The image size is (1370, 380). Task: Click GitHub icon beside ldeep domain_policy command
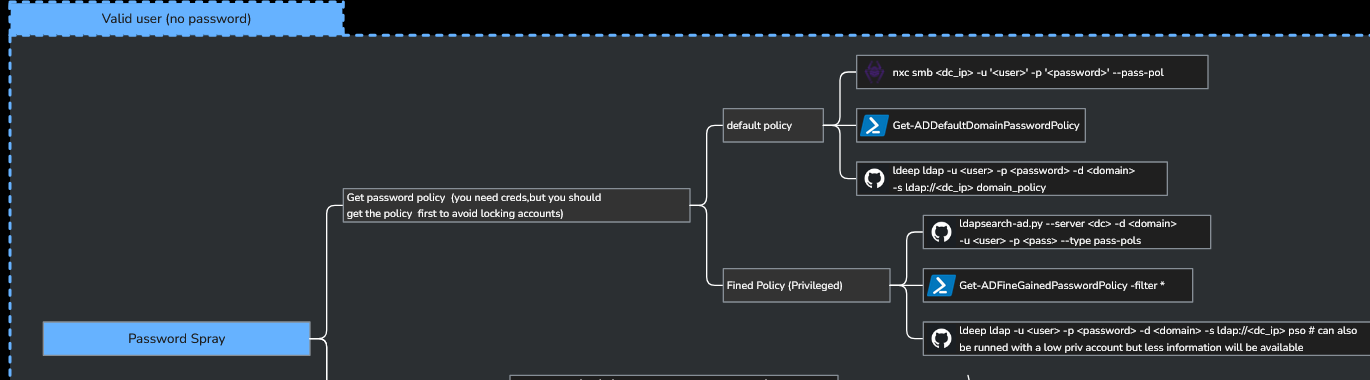coord(874,178)
